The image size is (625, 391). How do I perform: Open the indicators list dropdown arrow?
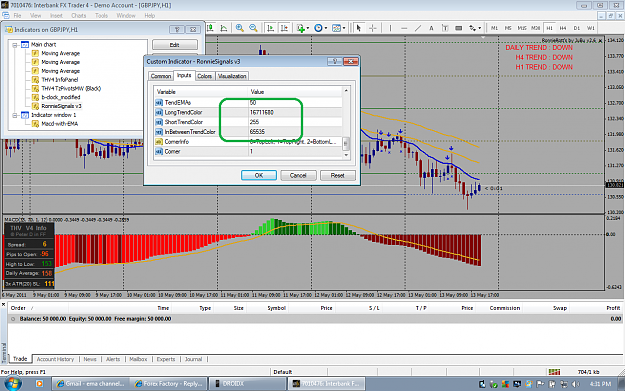[308, 28]
